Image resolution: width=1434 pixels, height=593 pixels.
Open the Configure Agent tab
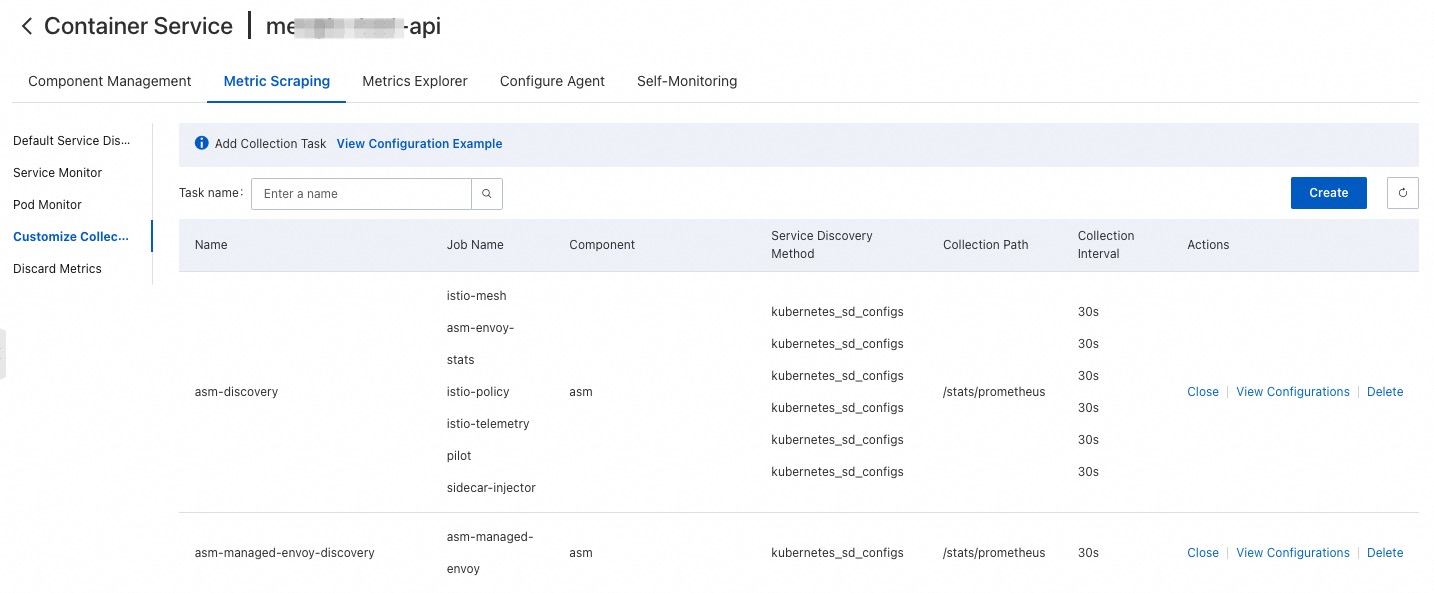552,81
